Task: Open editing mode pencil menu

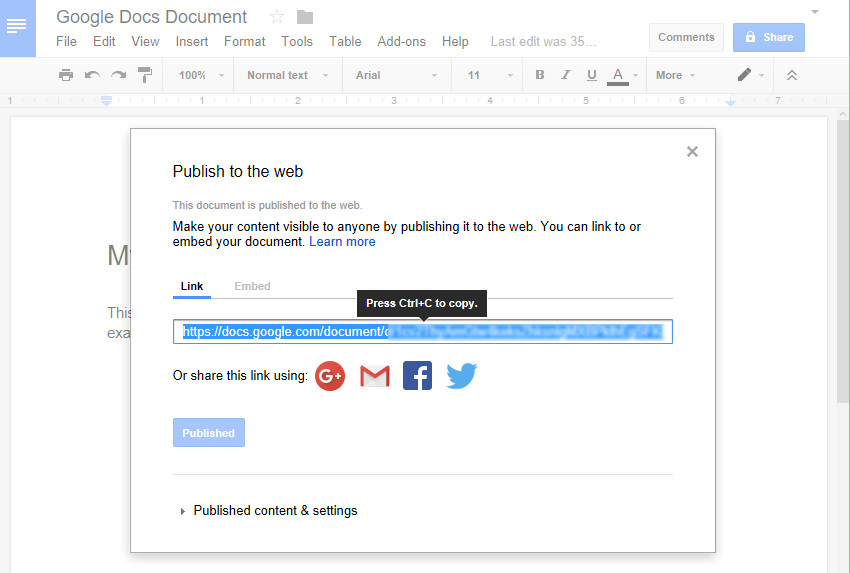Action: click(x=751, y=75)
